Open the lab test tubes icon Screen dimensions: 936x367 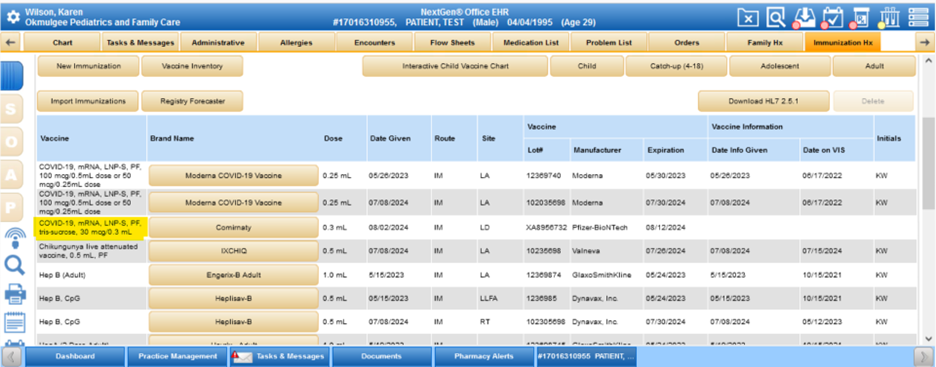[889, 17]
